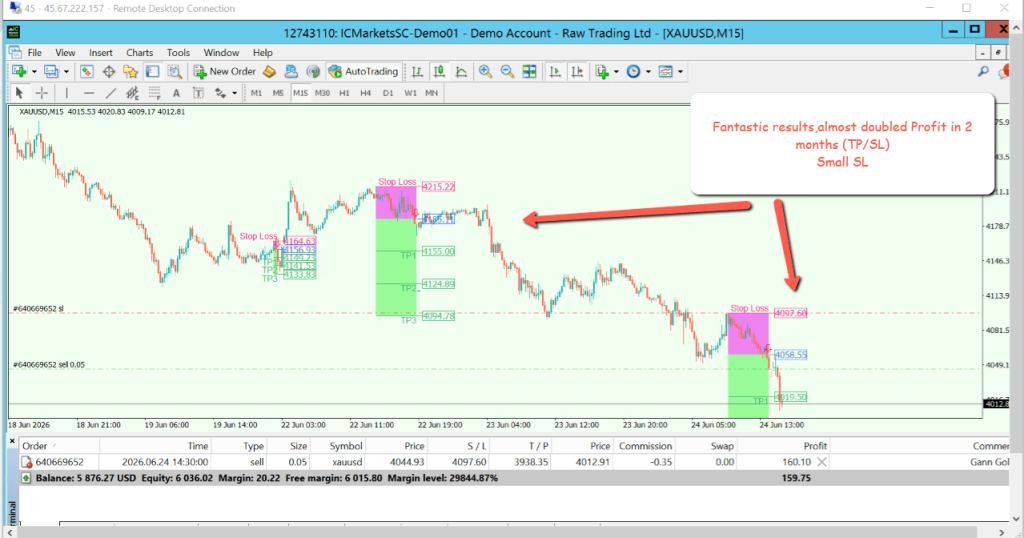Open the Tools menu
The image size is (1024, 538).
(x=178, y=53)
